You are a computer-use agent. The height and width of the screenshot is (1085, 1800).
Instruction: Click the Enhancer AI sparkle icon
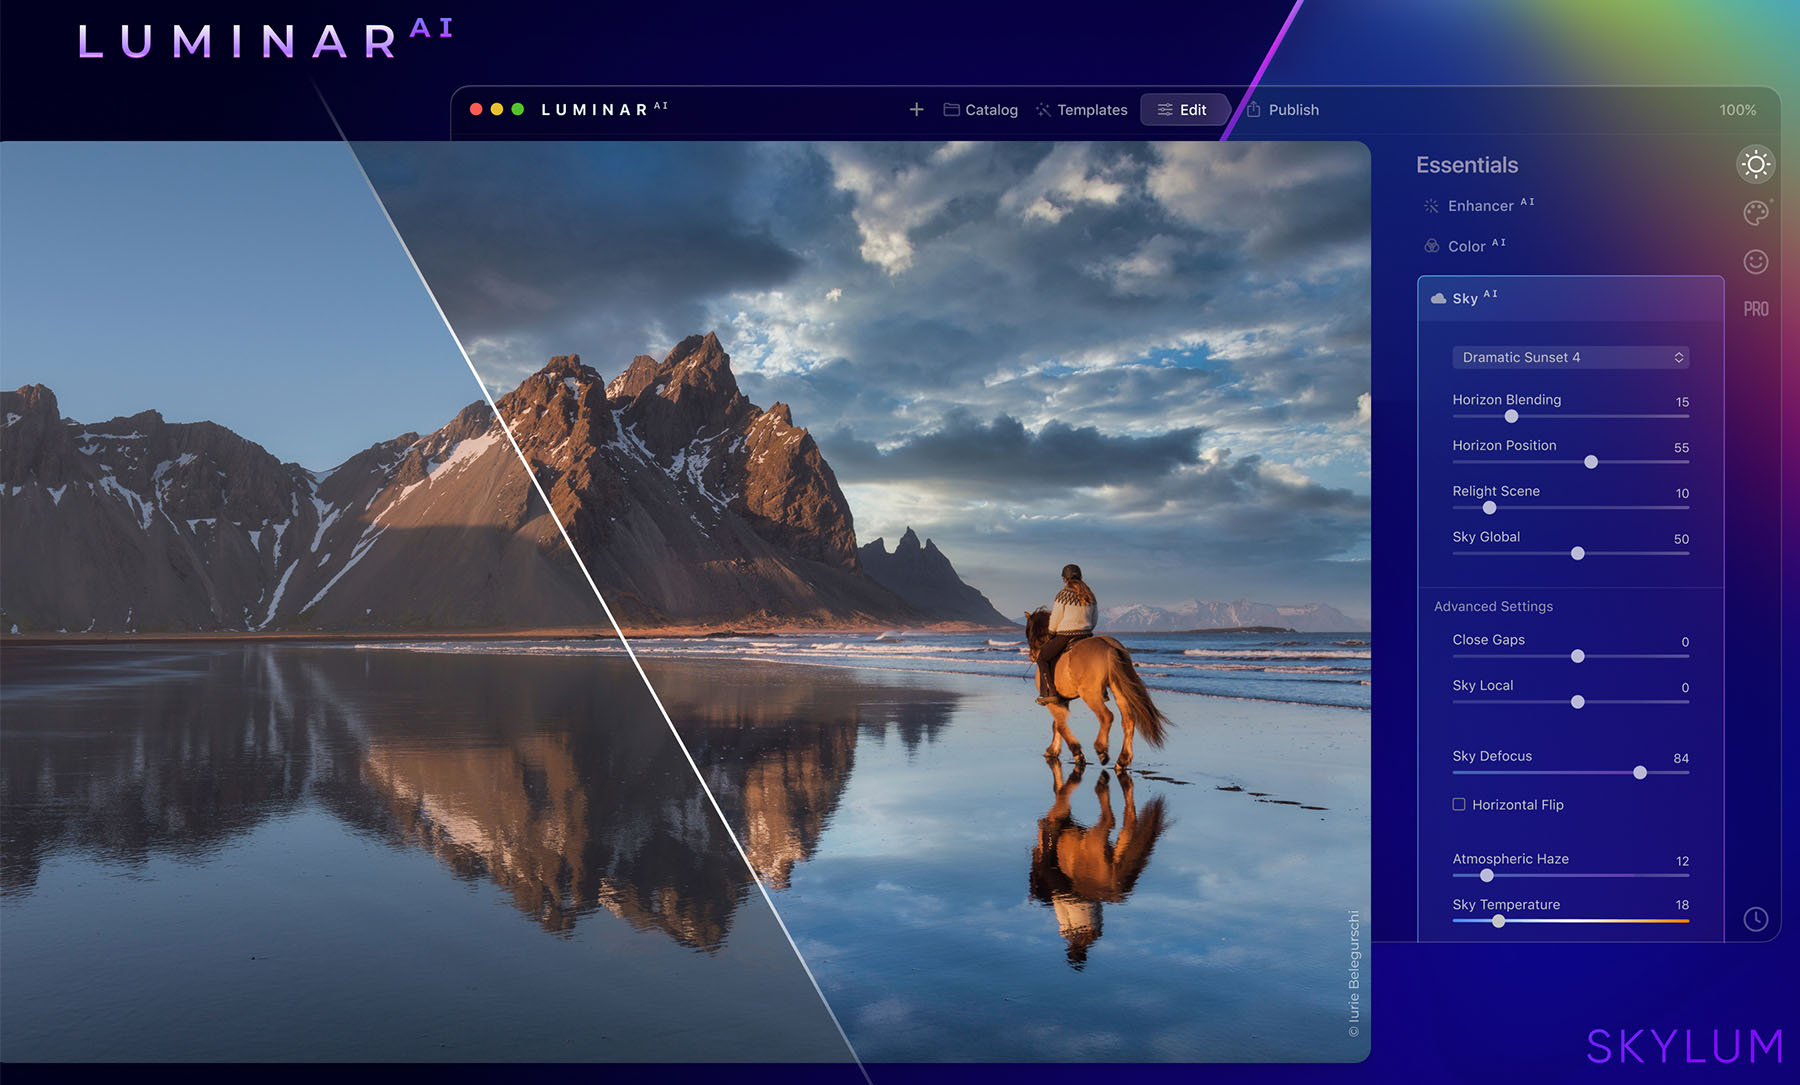[x=1432, y=205]
